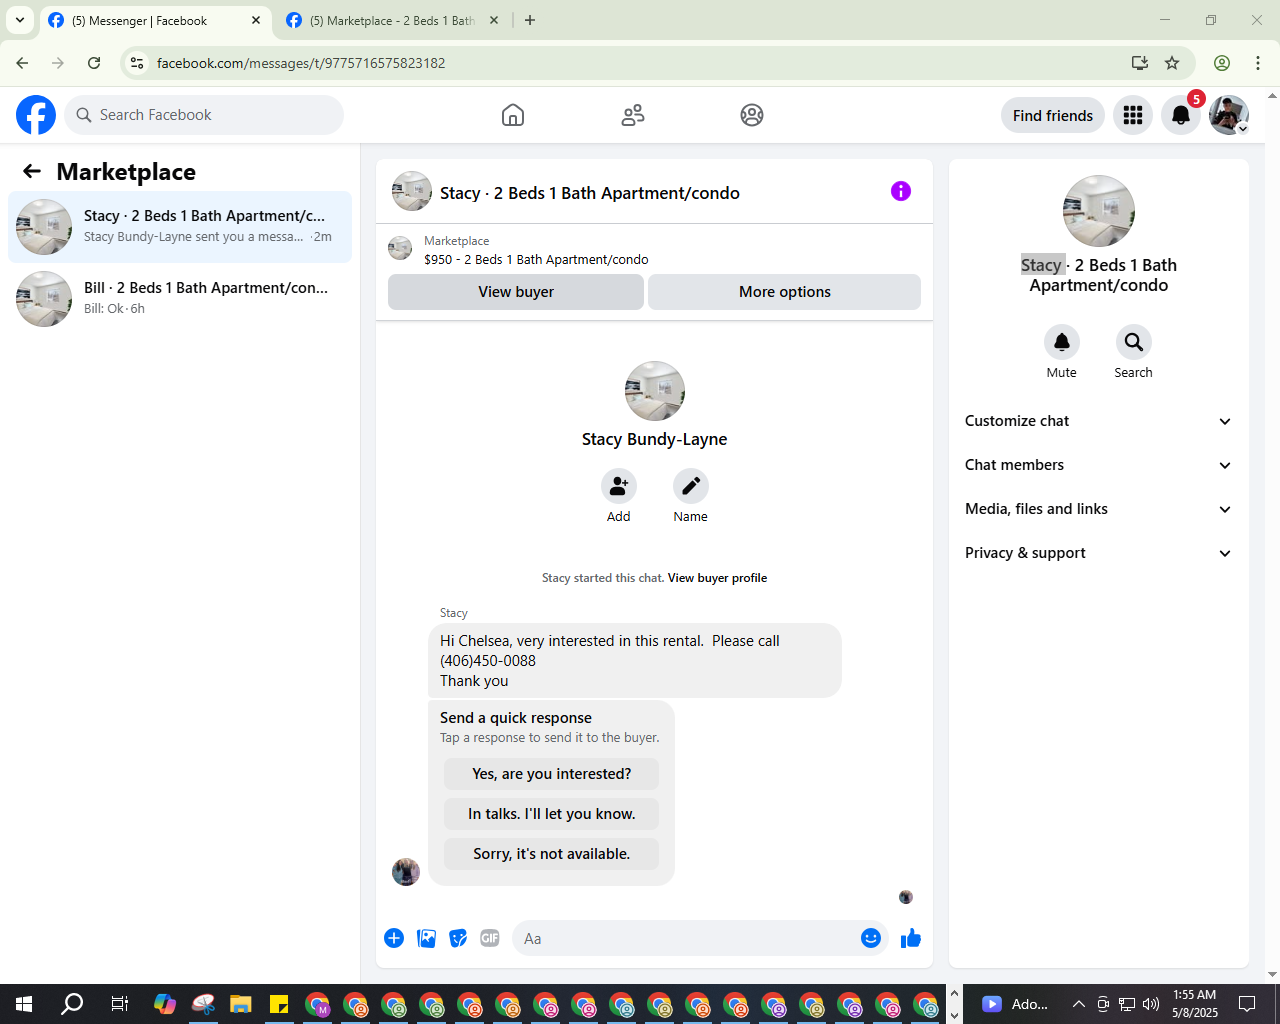Send quick response "In talks. I'll let you know."
Viewport: 1280px width, 1024px height.
tap(552, 814)
